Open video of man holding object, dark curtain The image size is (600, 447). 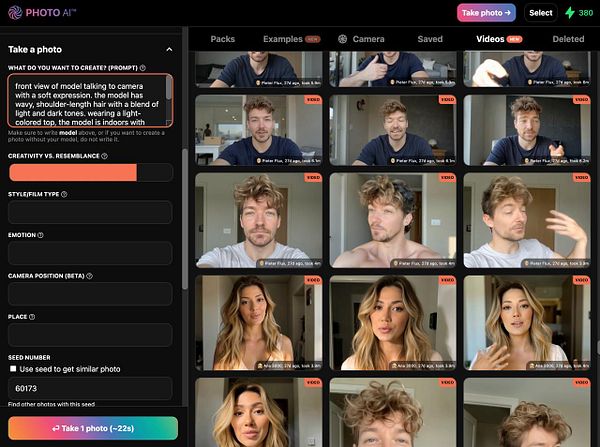pyautogui.click(x=527, y=130)
